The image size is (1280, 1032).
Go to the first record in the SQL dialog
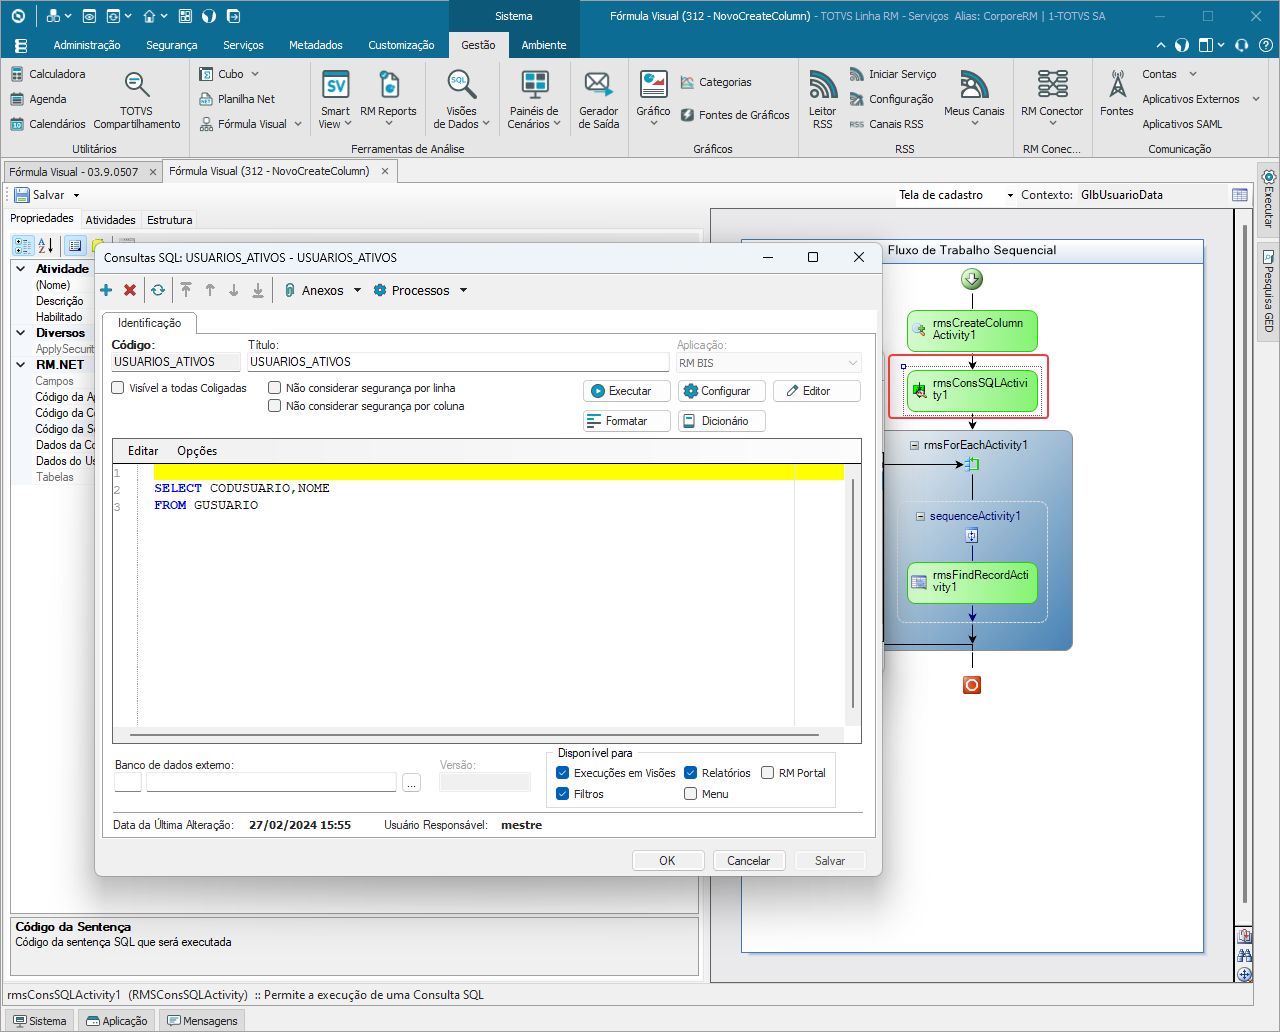[x=186, y=290]
